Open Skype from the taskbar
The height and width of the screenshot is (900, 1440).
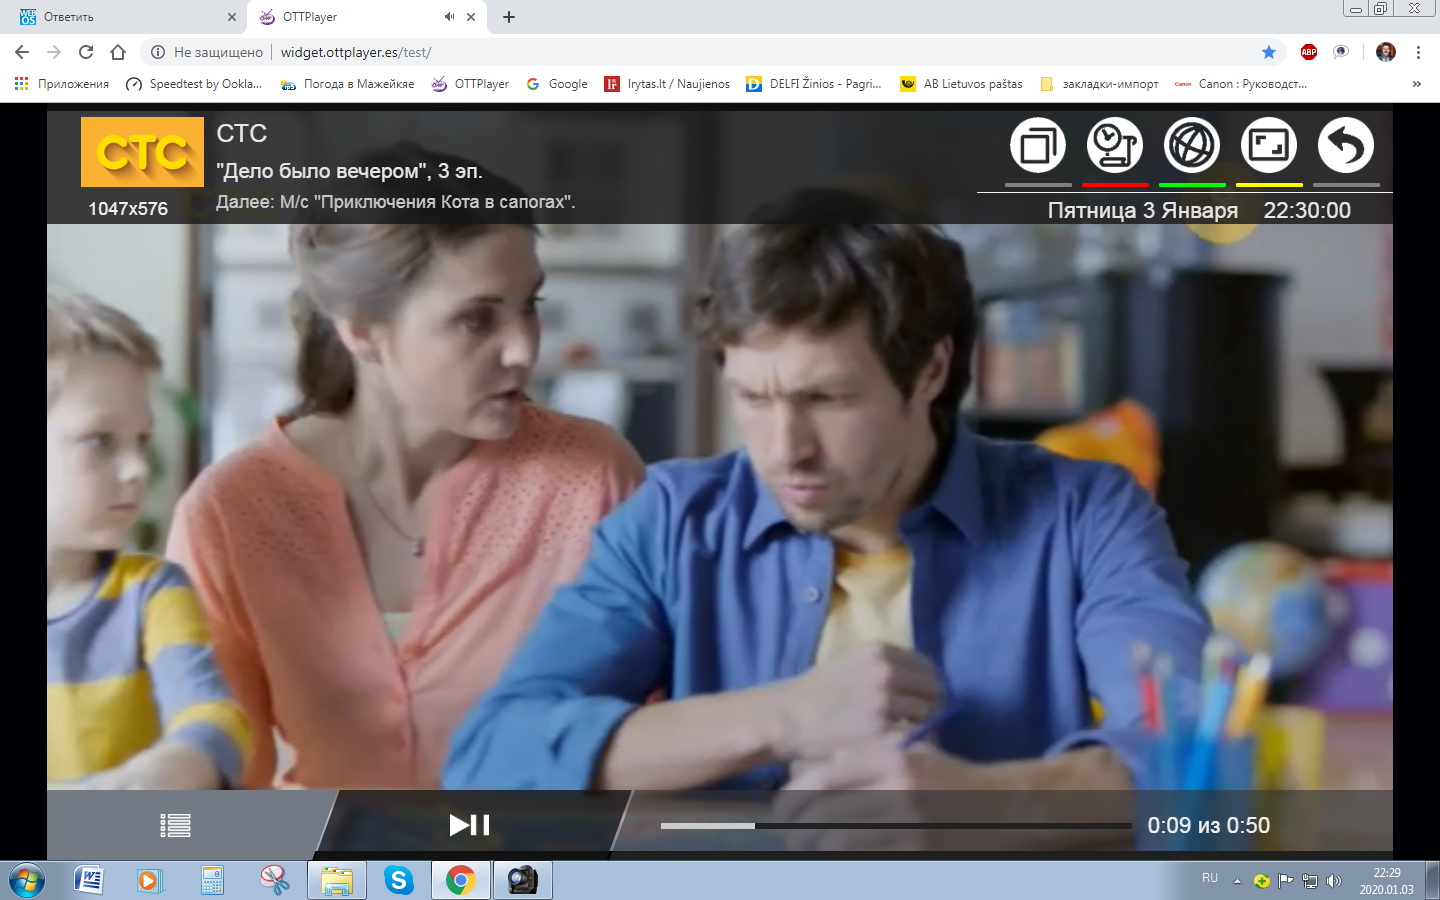[398, 880]
